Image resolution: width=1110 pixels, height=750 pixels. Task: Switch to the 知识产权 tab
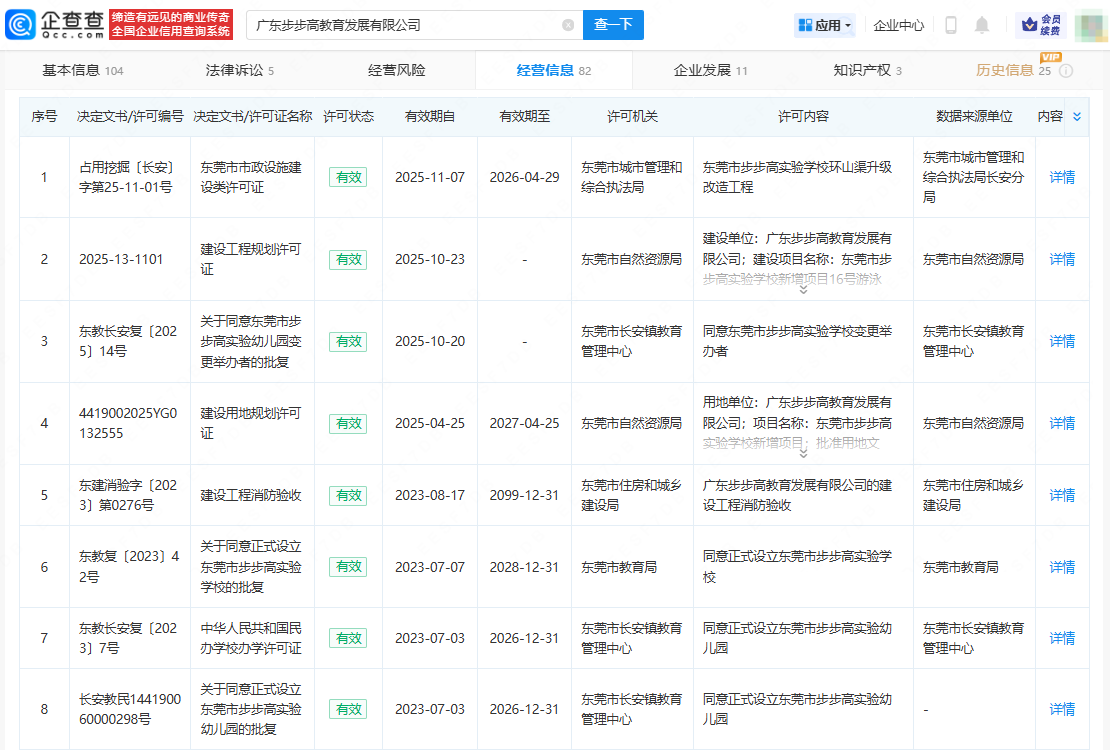pos(867,70)
